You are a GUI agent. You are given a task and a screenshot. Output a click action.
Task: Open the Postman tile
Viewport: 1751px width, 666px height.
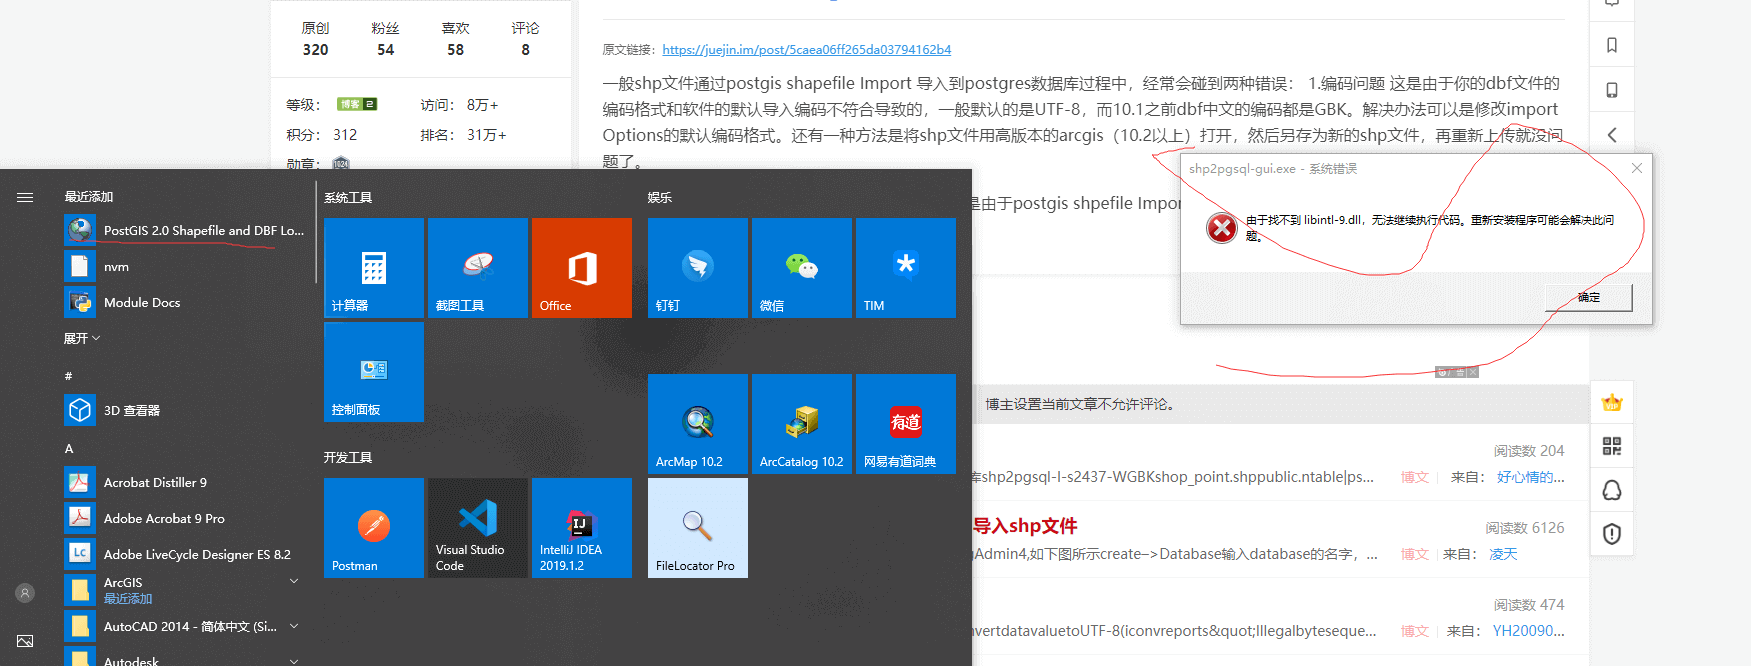point(373,527)
